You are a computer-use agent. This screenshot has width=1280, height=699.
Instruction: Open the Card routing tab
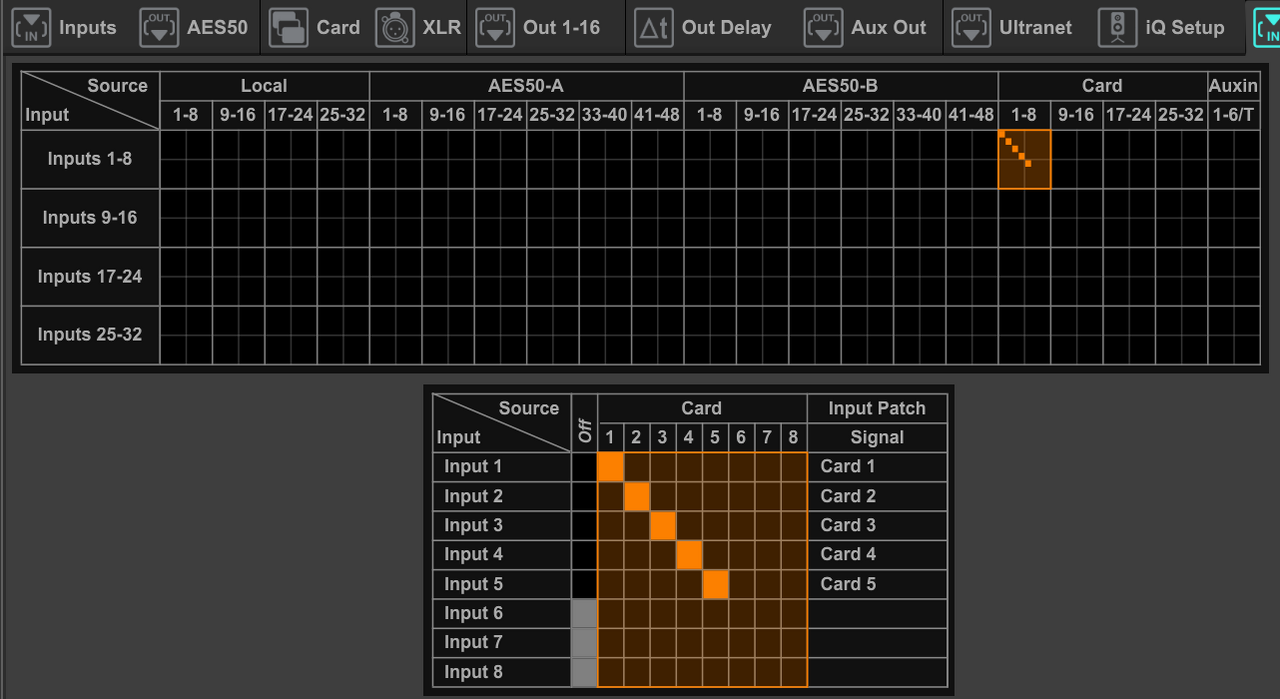coord(314,27)
